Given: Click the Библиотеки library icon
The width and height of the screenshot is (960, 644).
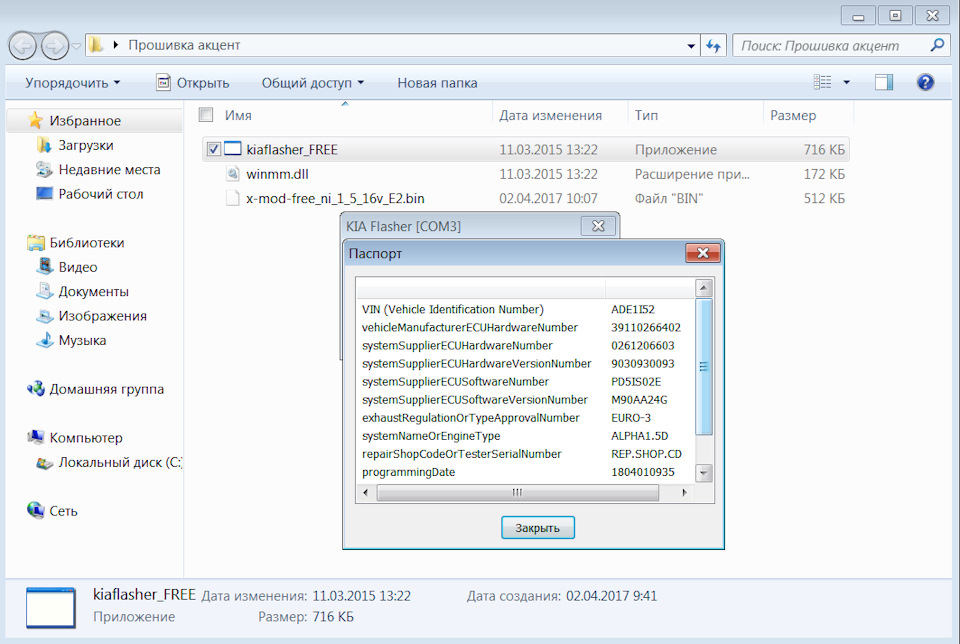Looking at the screenshot, I should pos(36,242).
